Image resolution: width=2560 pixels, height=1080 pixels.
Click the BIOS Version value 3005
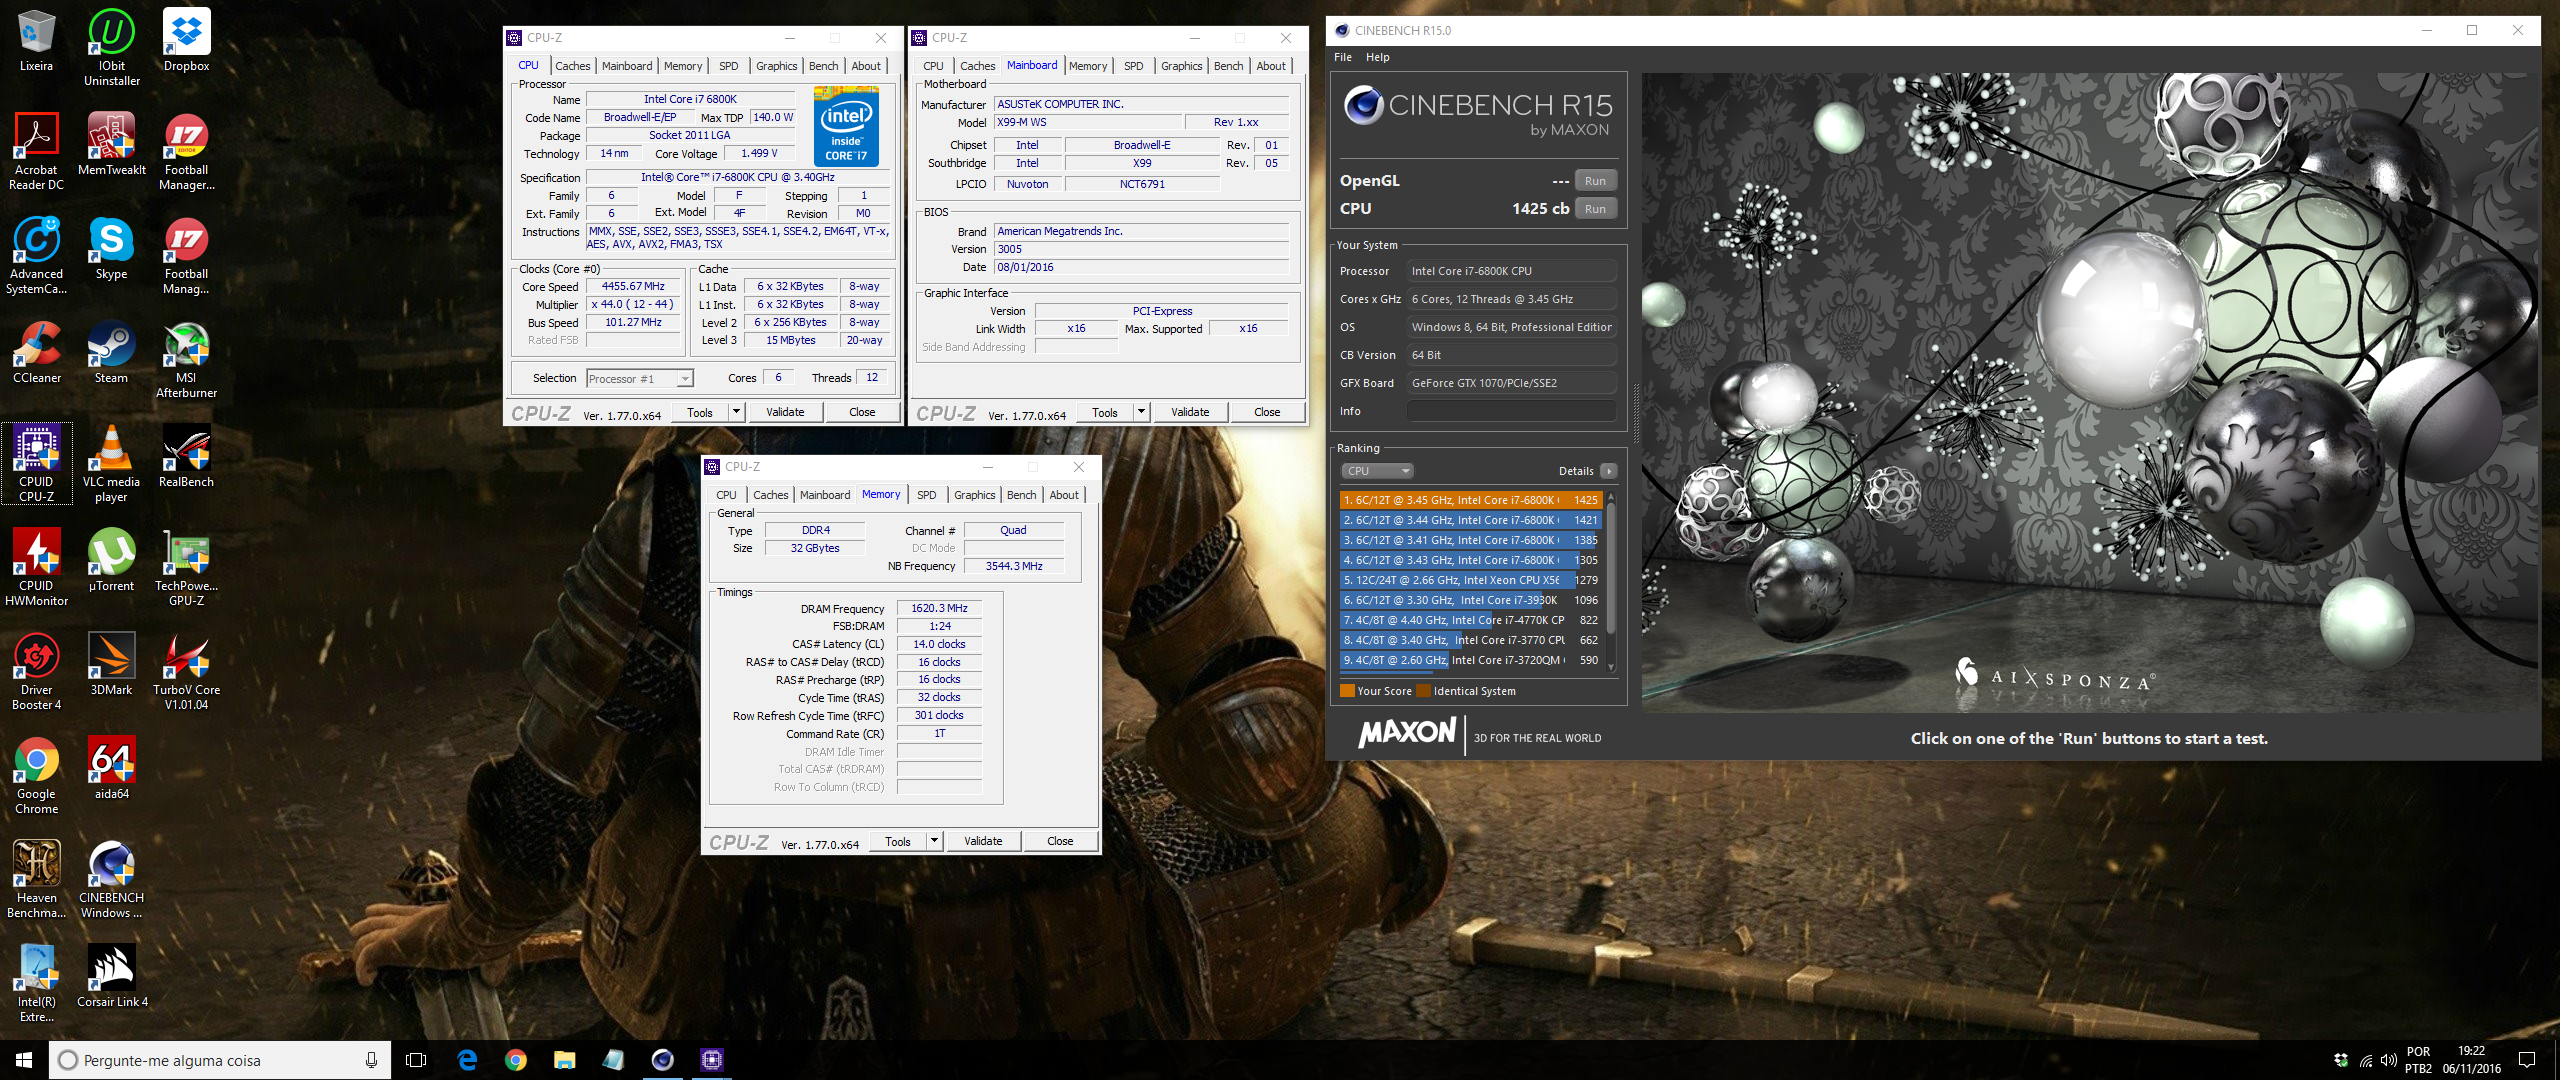point(1141,249)
